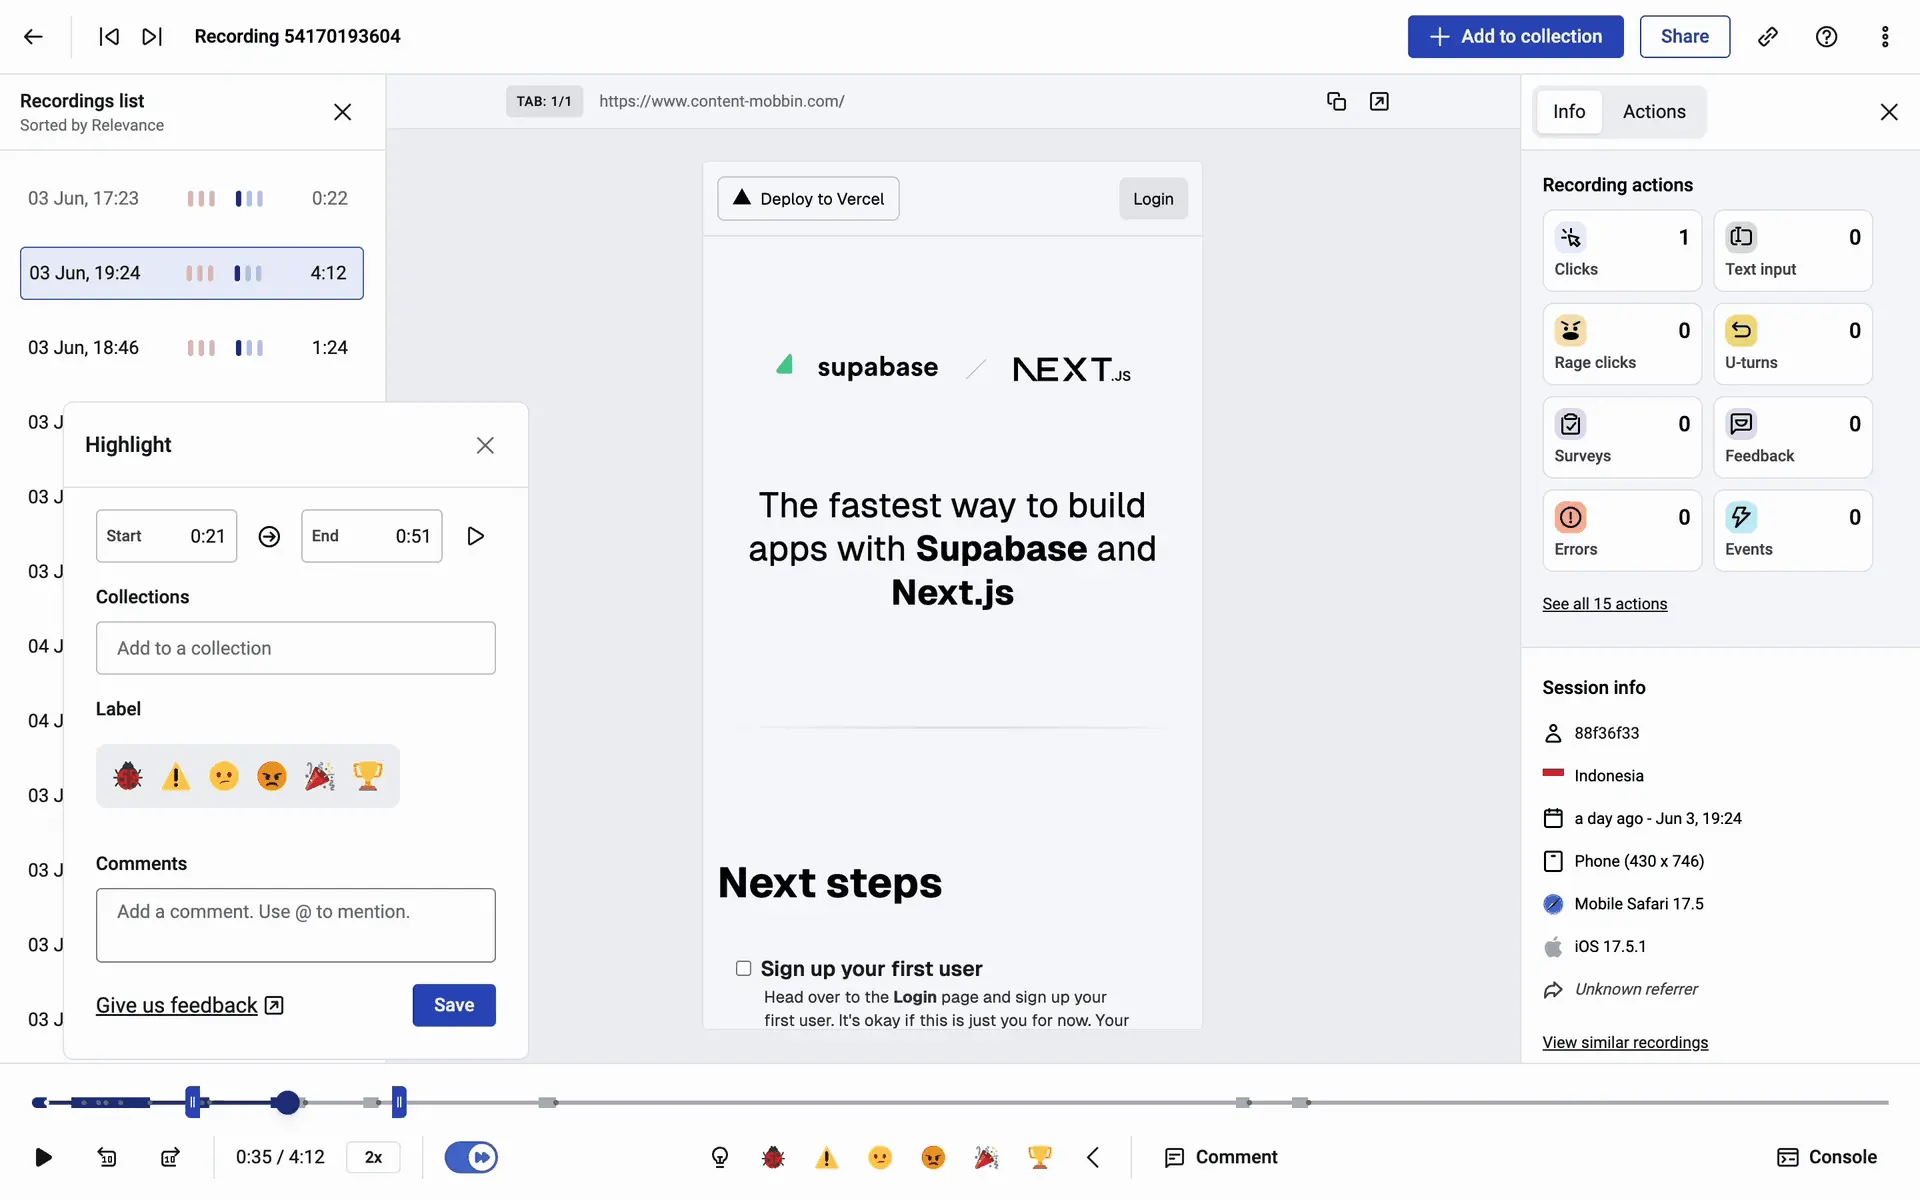Skip to next recording icon

pyautogui.click(x=151, y=37)
